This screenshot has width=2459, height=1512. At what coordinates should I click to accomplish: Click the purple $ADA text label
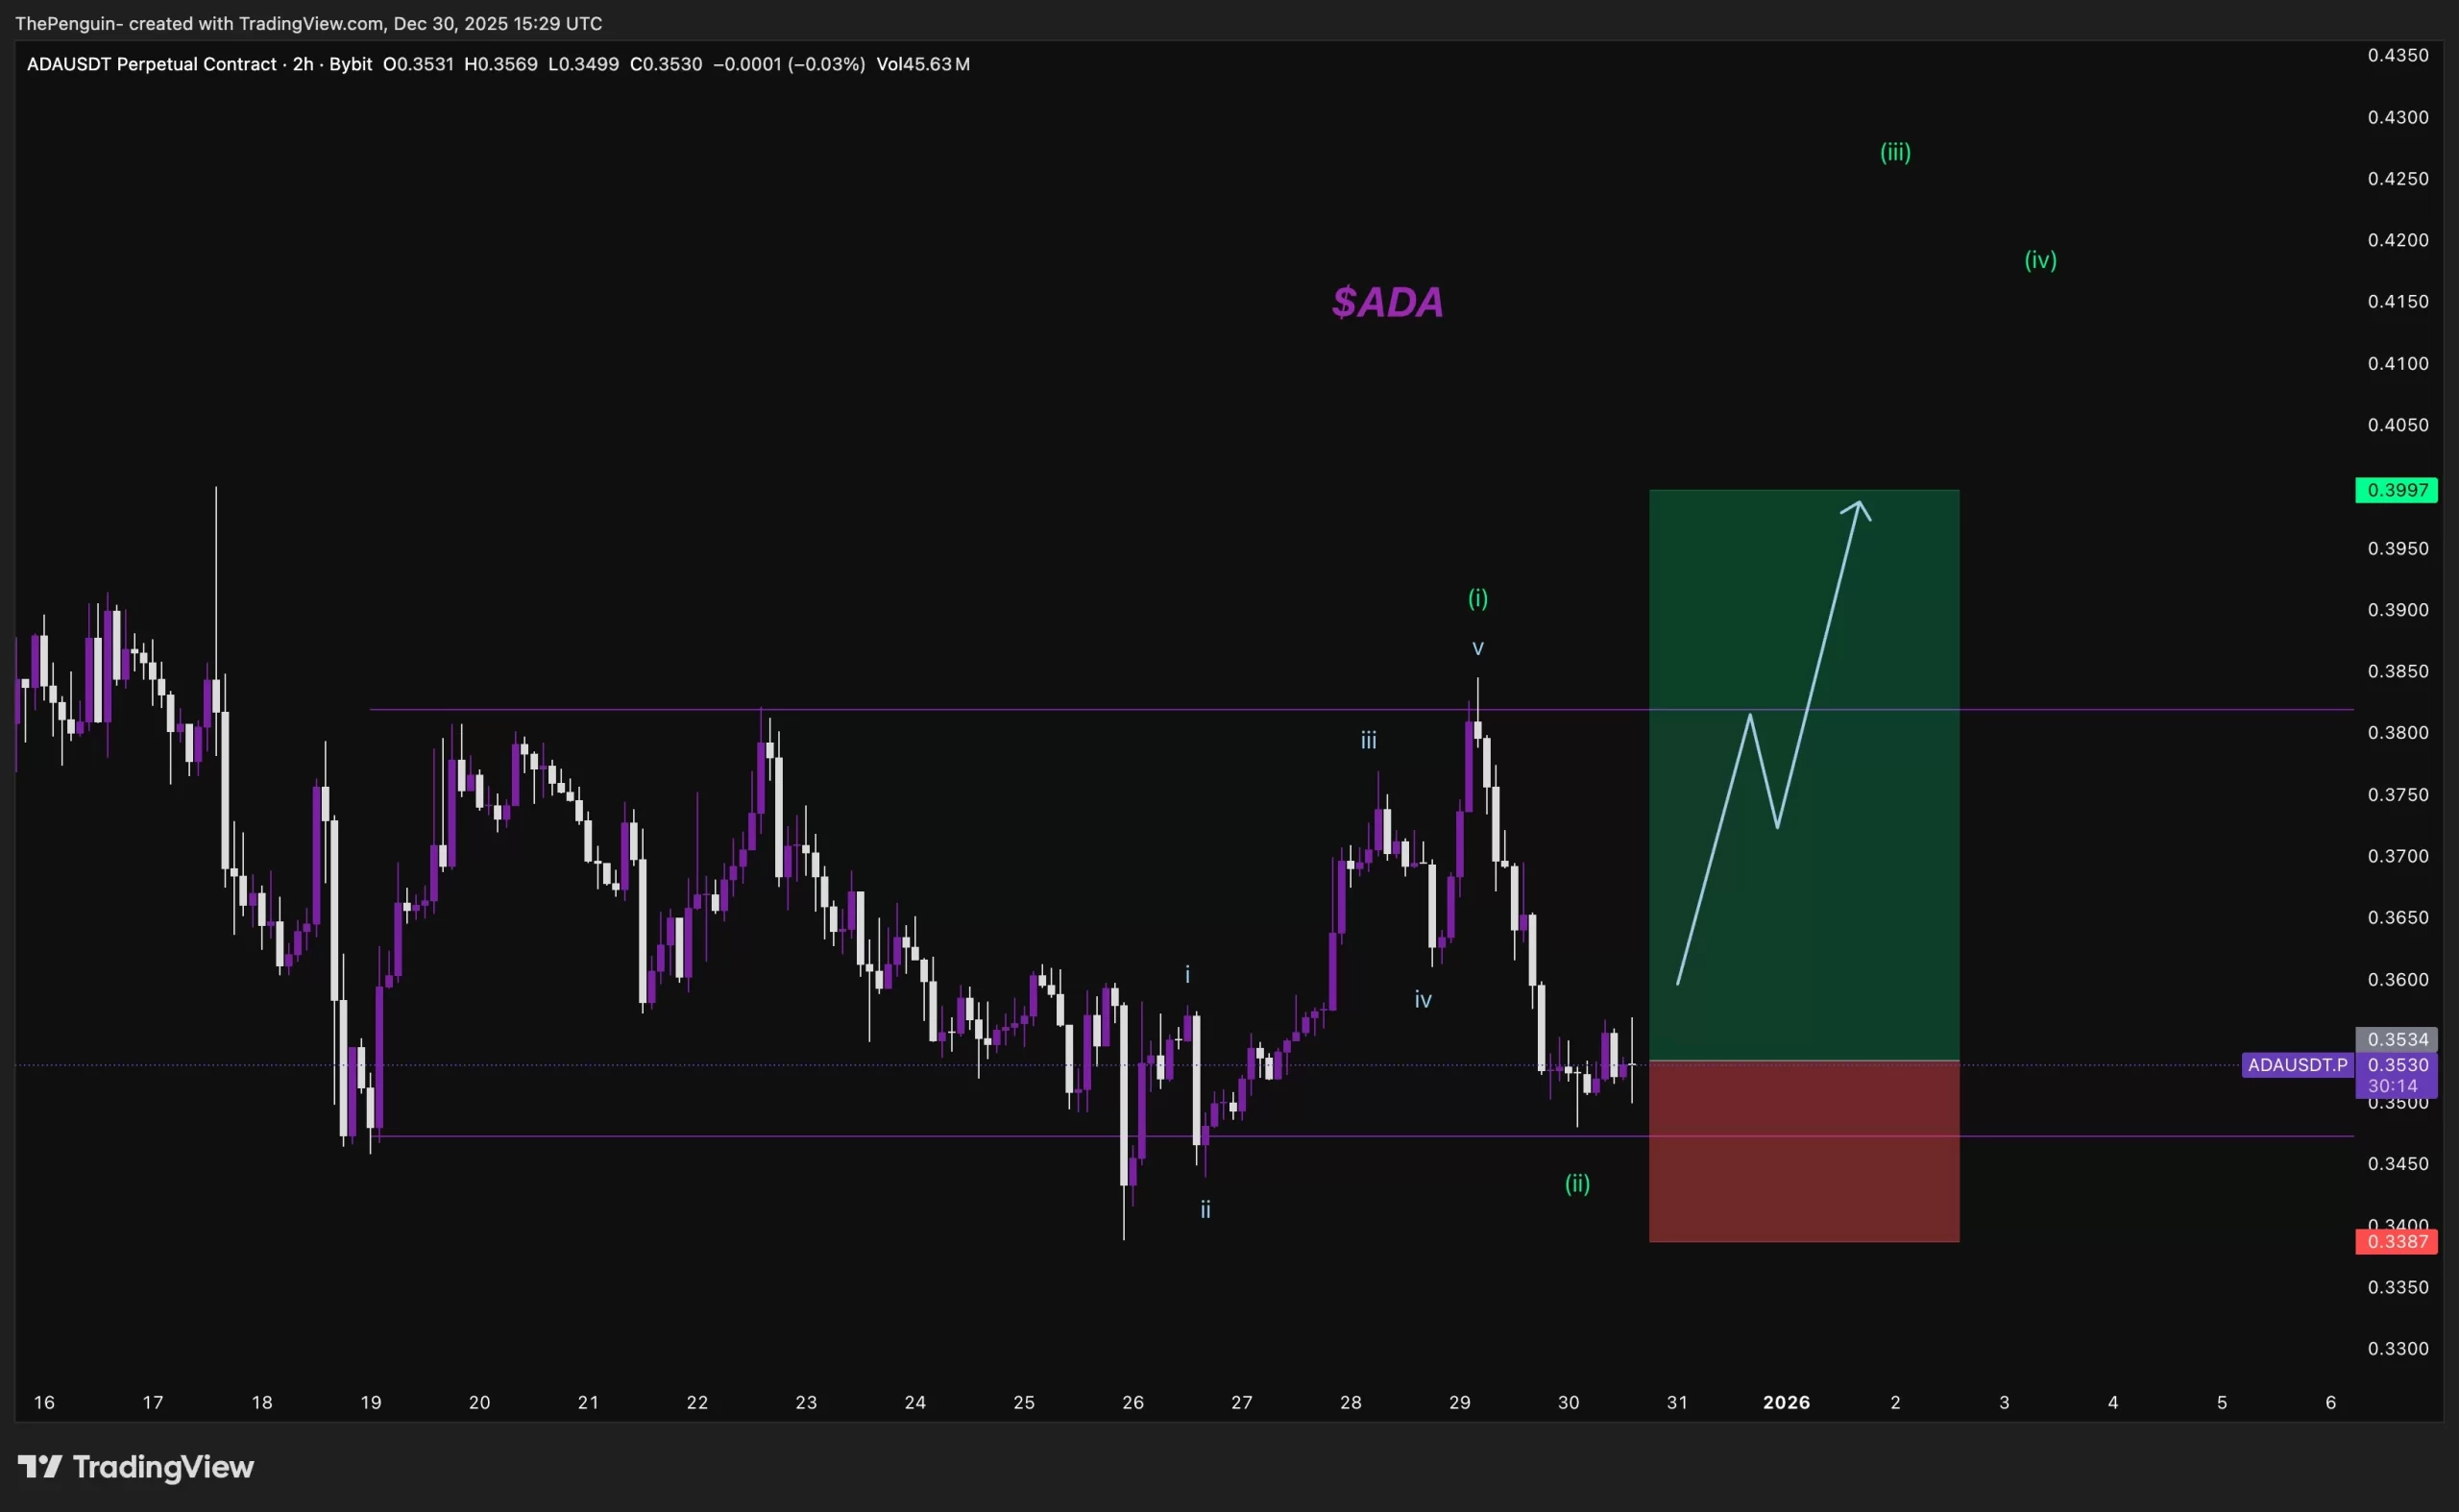(1387, 302)
